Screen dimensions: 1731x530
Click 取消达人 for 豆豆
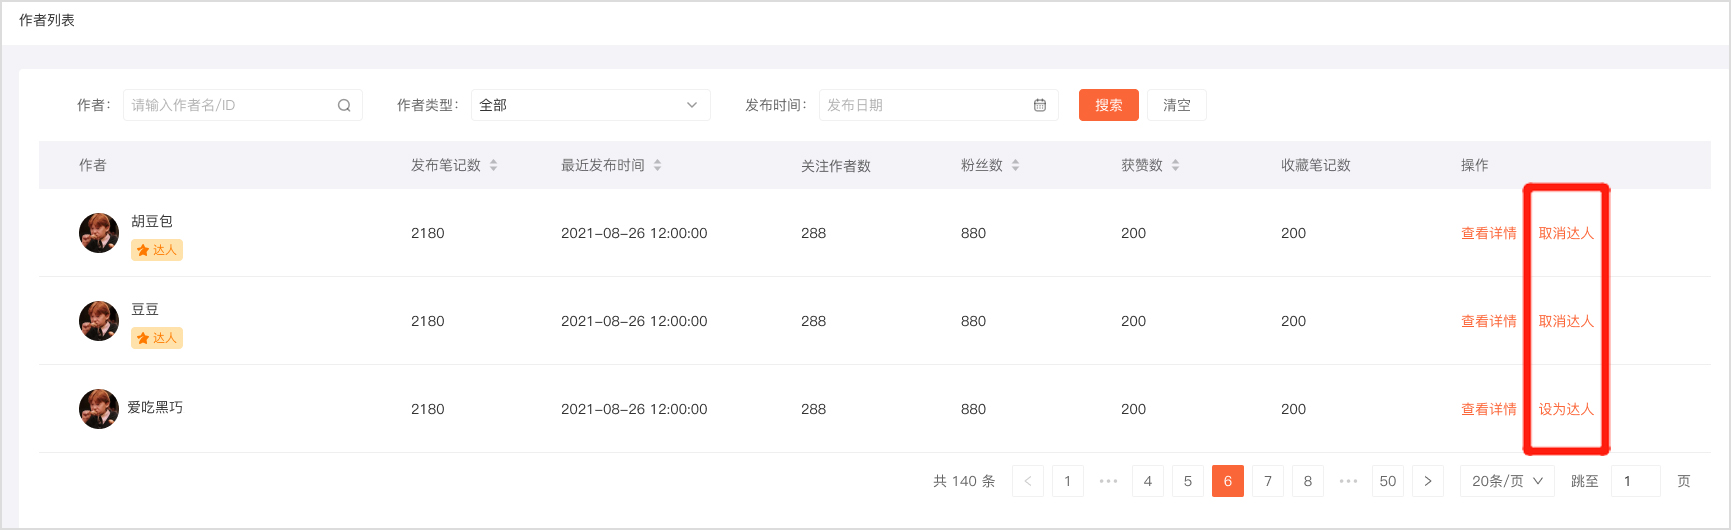tap(1566, 321)
